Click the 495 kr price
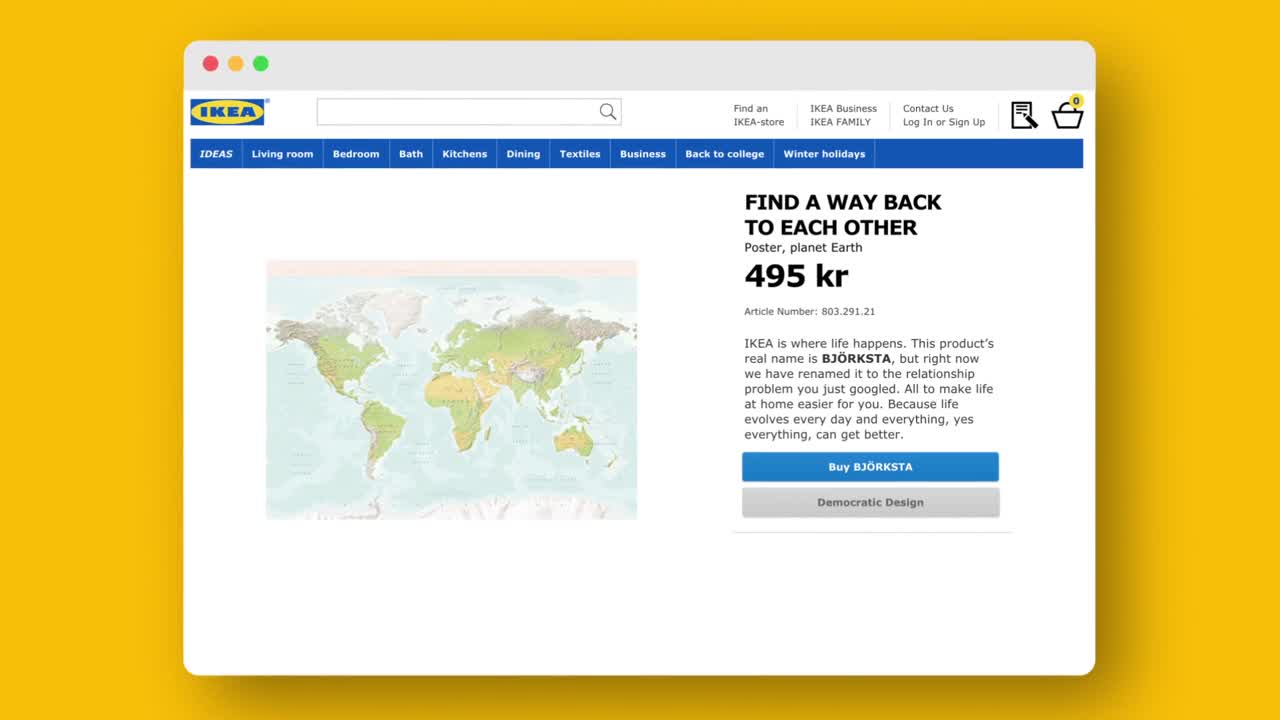 [x=796, y=275]
